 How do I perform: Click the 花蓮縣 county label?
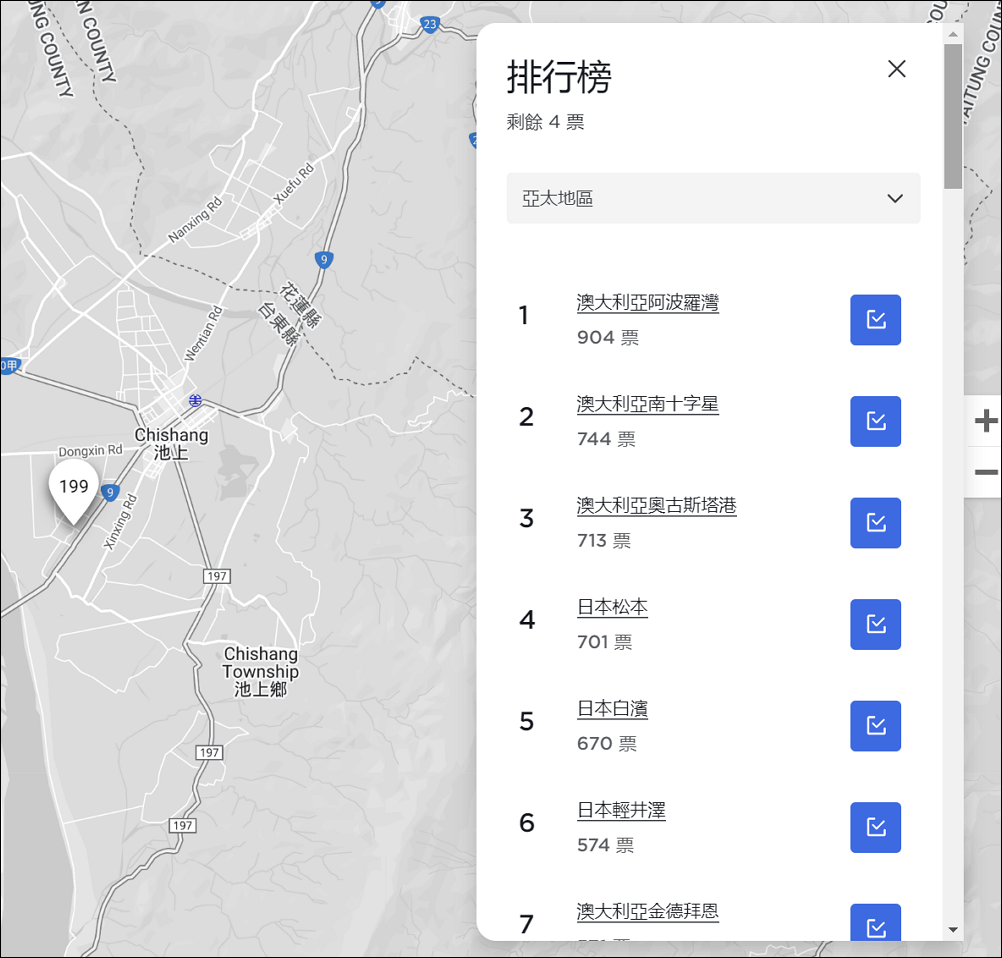point(300,305)
